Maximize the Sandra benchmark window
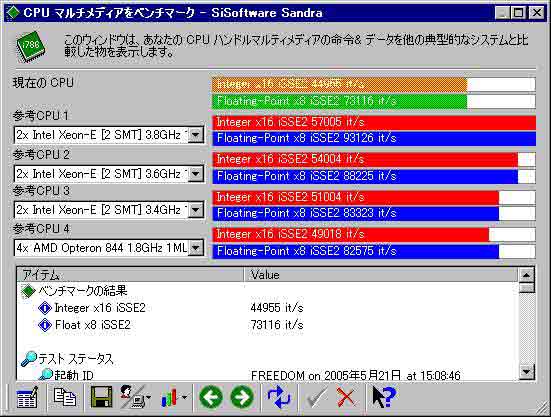Image resolution: width=551 pixels, height=417 pixels. (518, 13)
